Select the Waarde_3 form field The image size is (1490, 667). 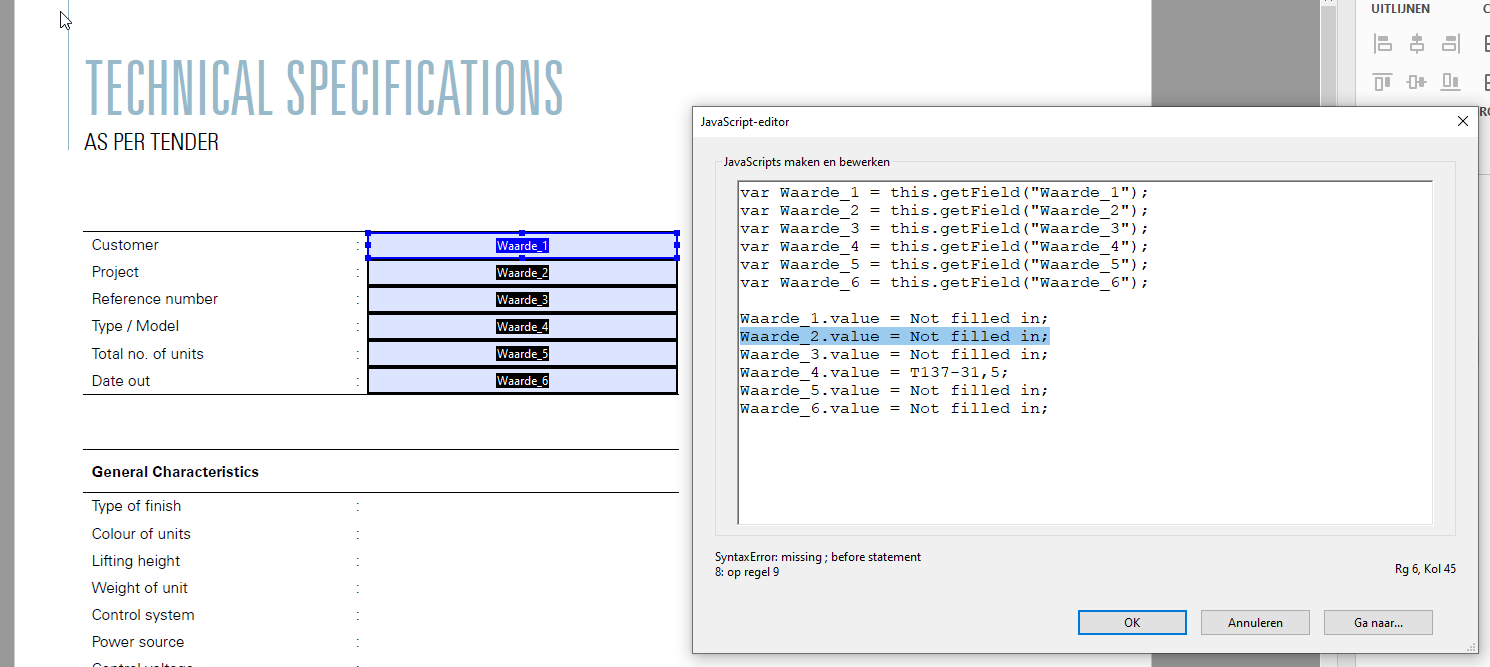[522, 299]
